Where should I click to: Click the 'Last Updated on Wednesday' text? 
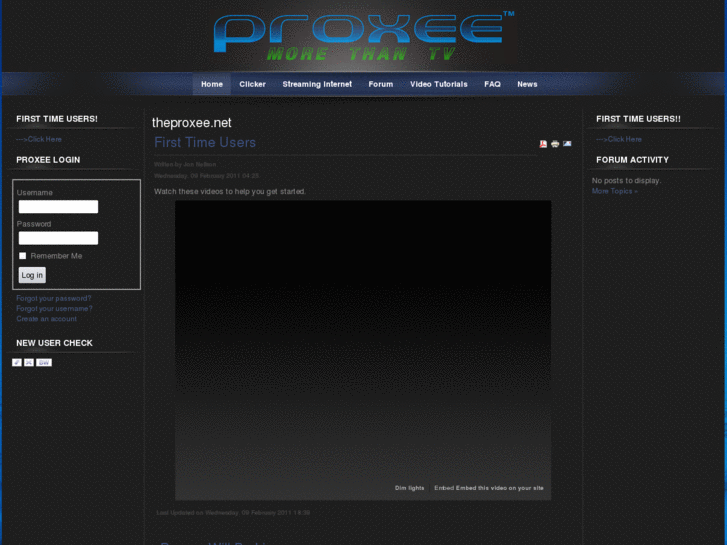[x=233, y=513]
